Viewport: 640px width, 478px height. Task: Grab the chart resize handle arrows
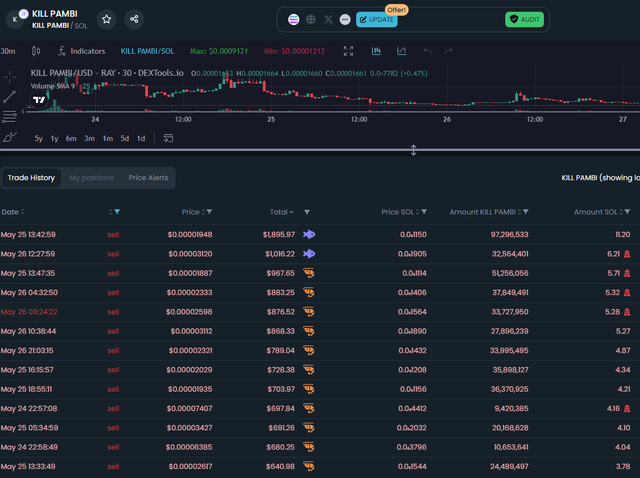tap(413, 150)
